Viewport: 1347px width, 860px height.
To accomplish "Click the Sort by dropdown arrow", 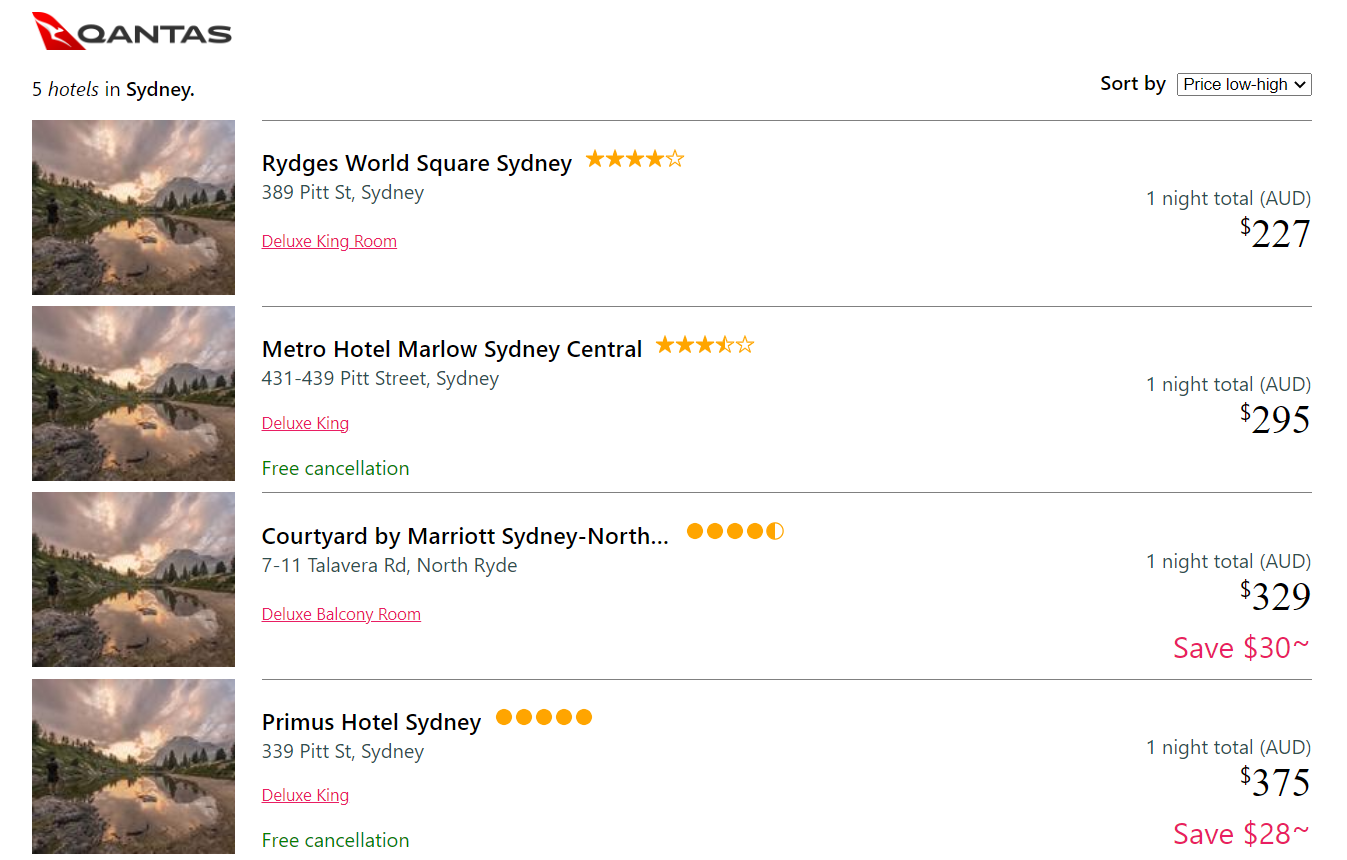I will (1301, 84).
